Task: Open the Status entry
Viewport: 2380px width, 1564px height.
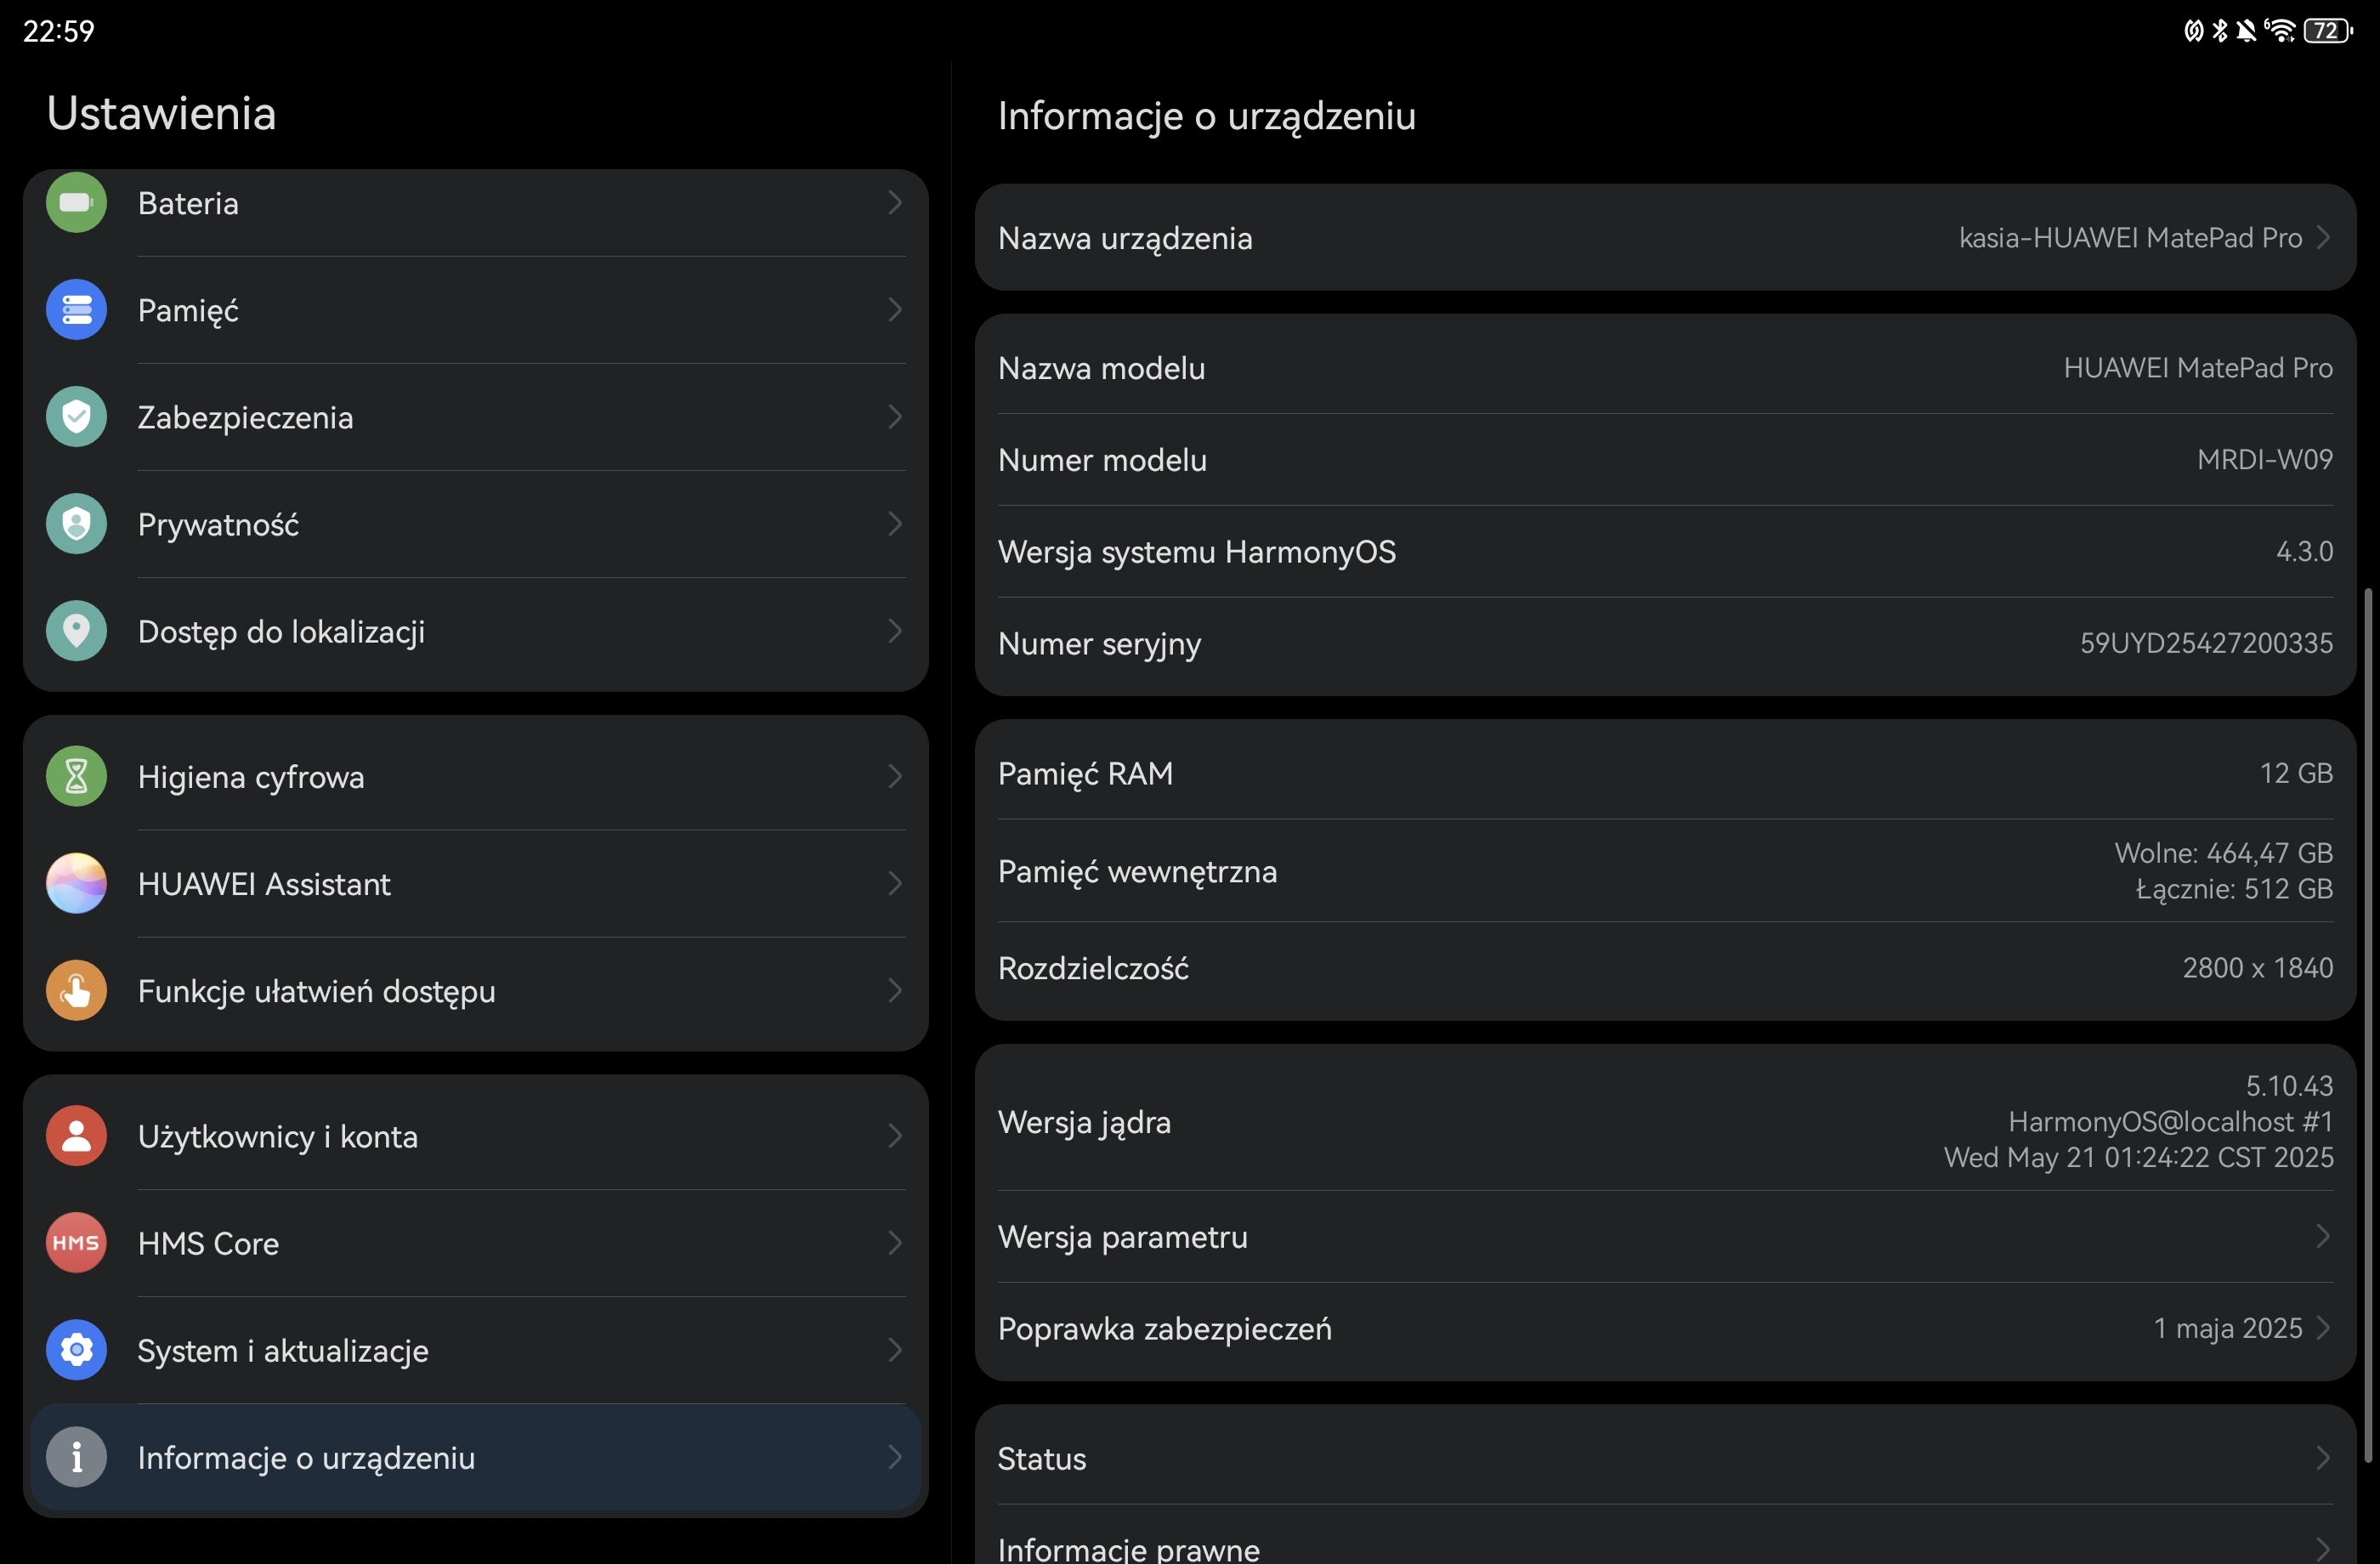Action: coord(1665,1458)
